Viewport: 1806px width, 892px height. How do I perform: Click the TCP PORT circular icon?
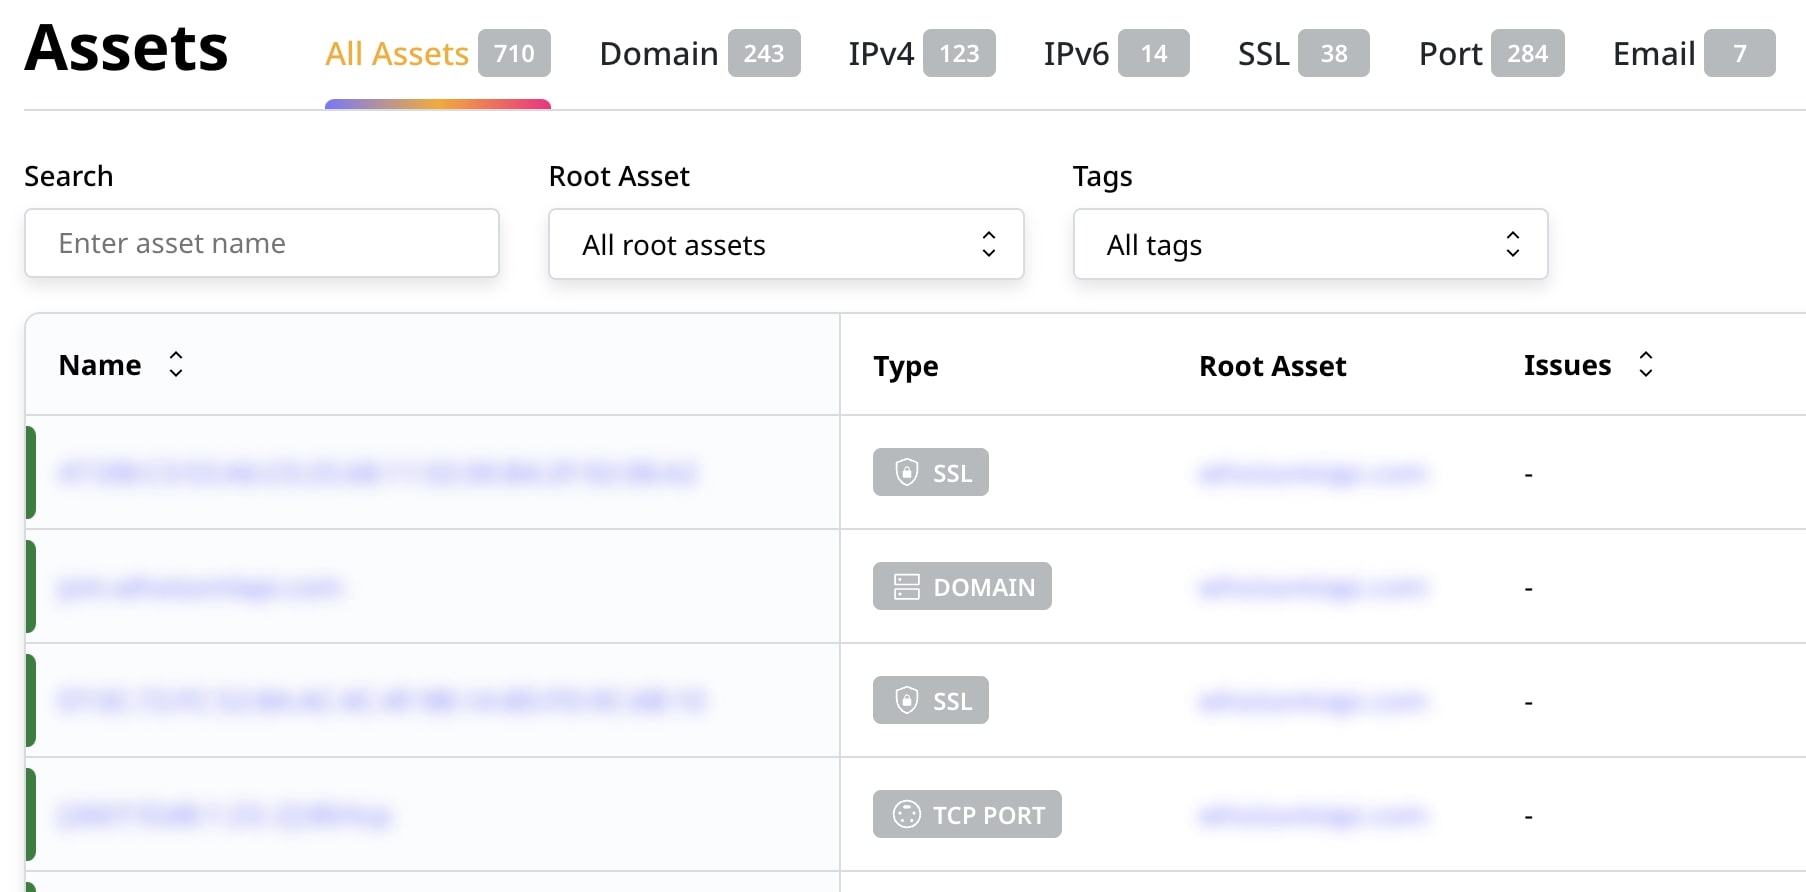tap(906, 815)
